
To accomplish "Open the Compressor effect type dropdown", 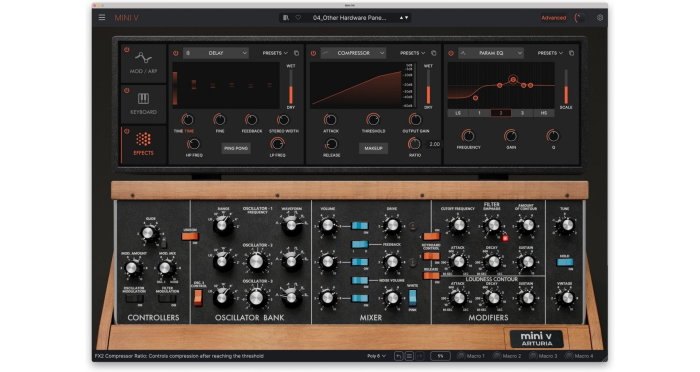I will tap(354, 53).
